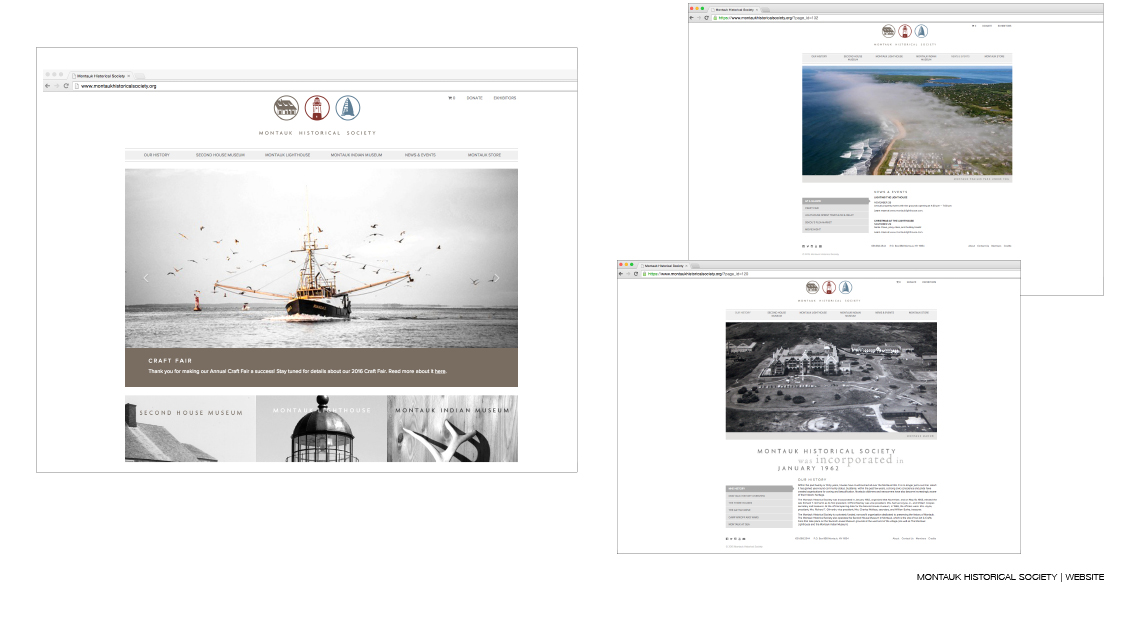Viewport: 1140px width, 626px height.
Task: Open SECOND HOUSE MUSEUM in homepage nav
Action: coord(220,155)
